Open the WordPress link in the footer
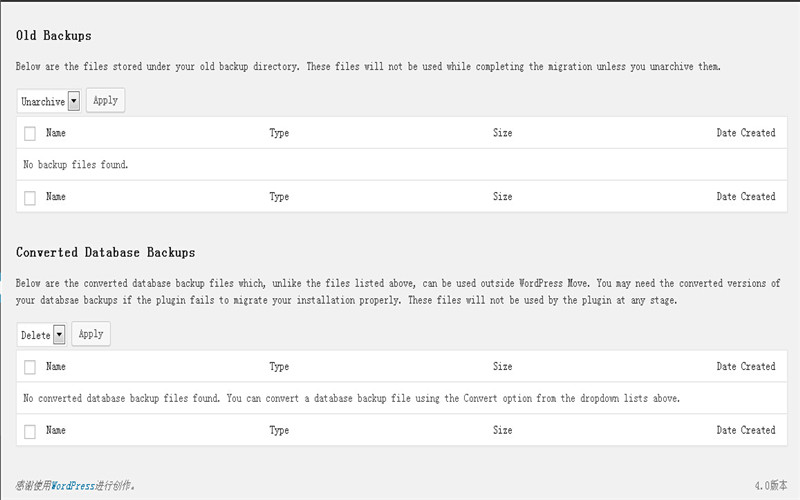The width and height of the screenshot is (800, 500). [x=75, y=485]
